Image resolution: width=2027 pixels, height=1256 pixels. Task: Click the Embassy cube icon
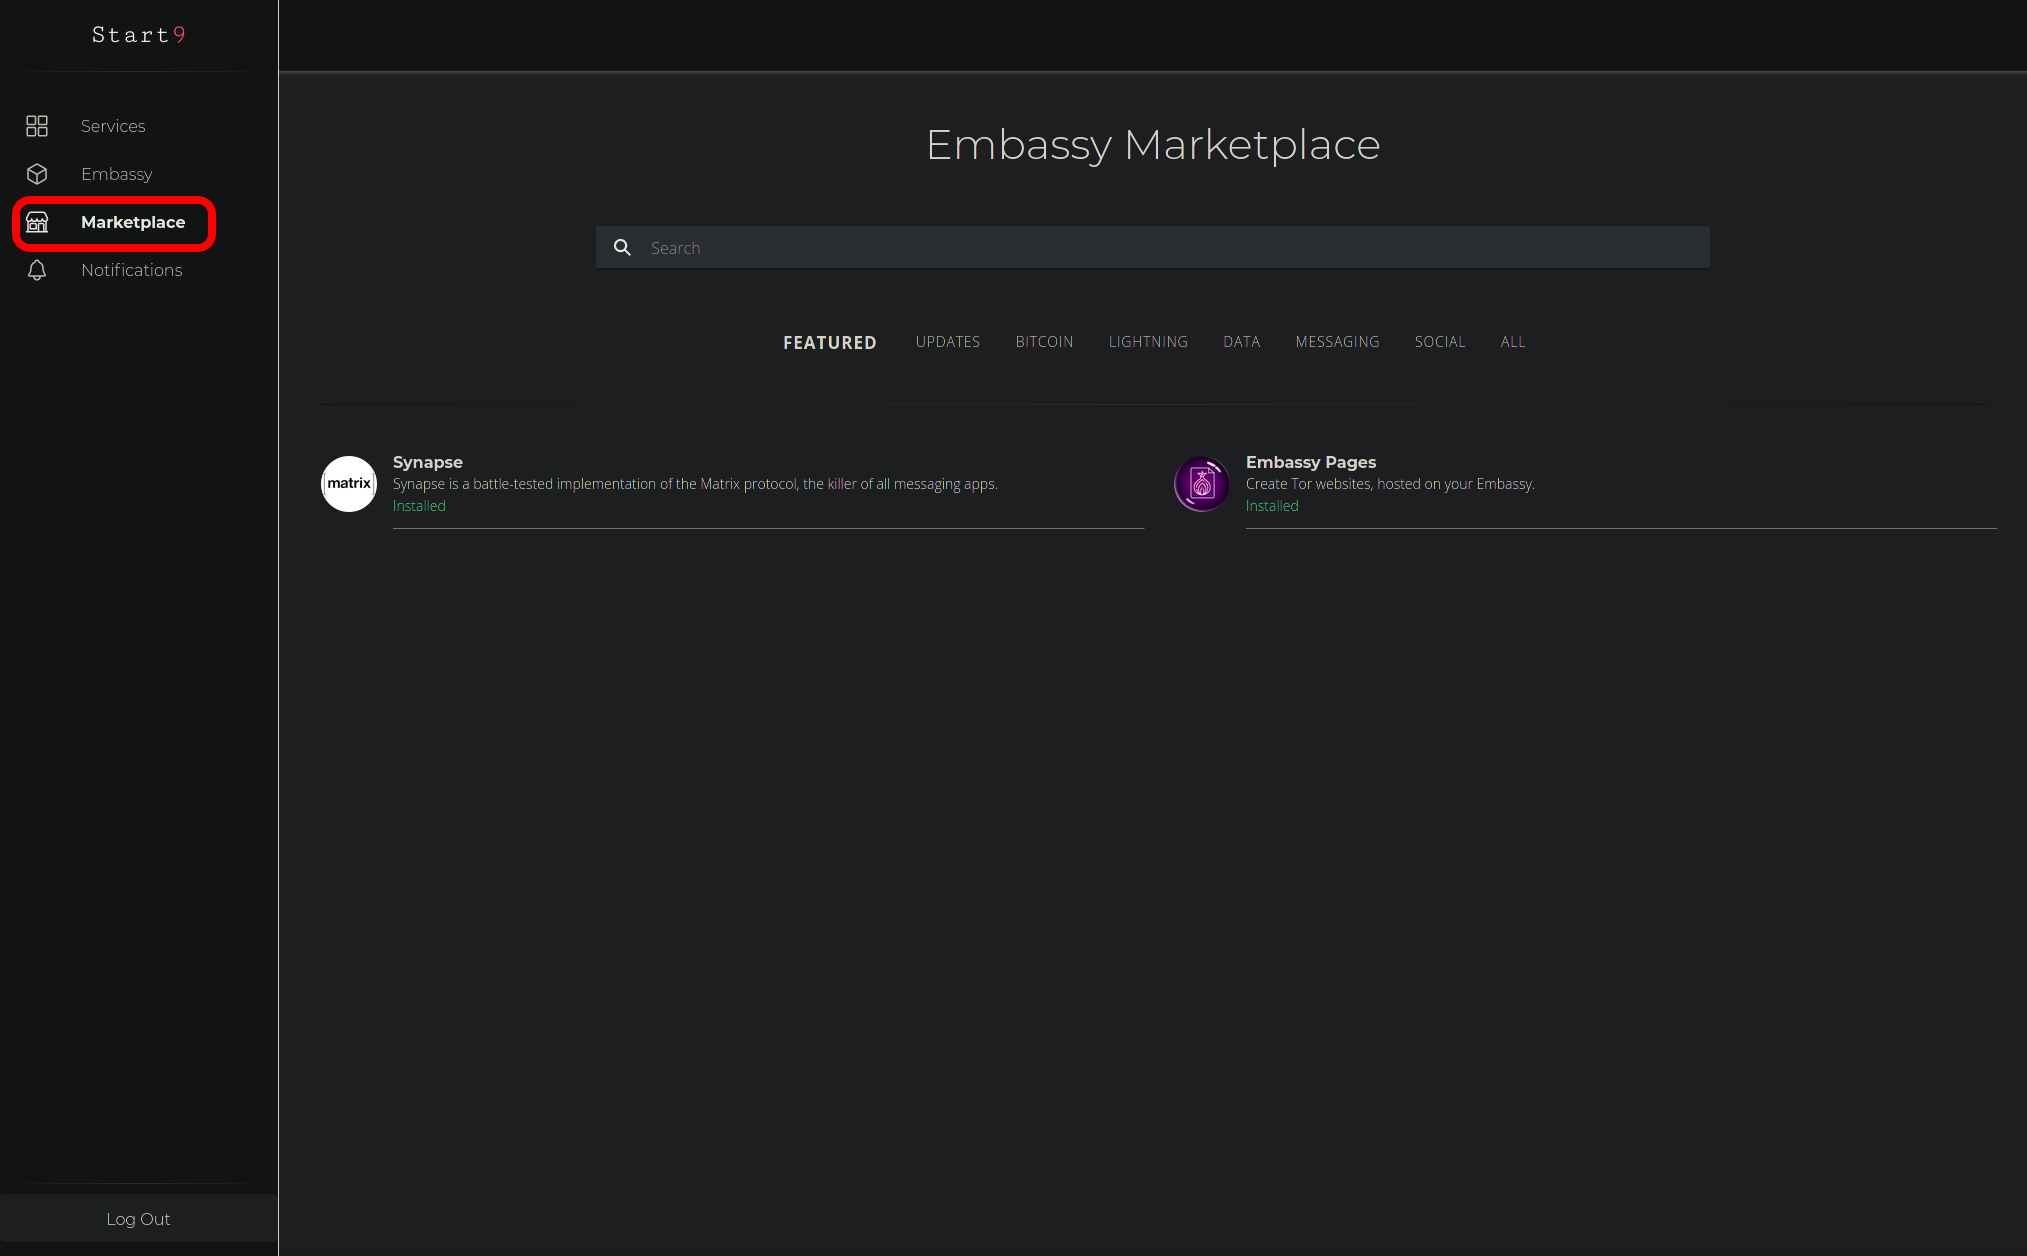coord(37,174)
